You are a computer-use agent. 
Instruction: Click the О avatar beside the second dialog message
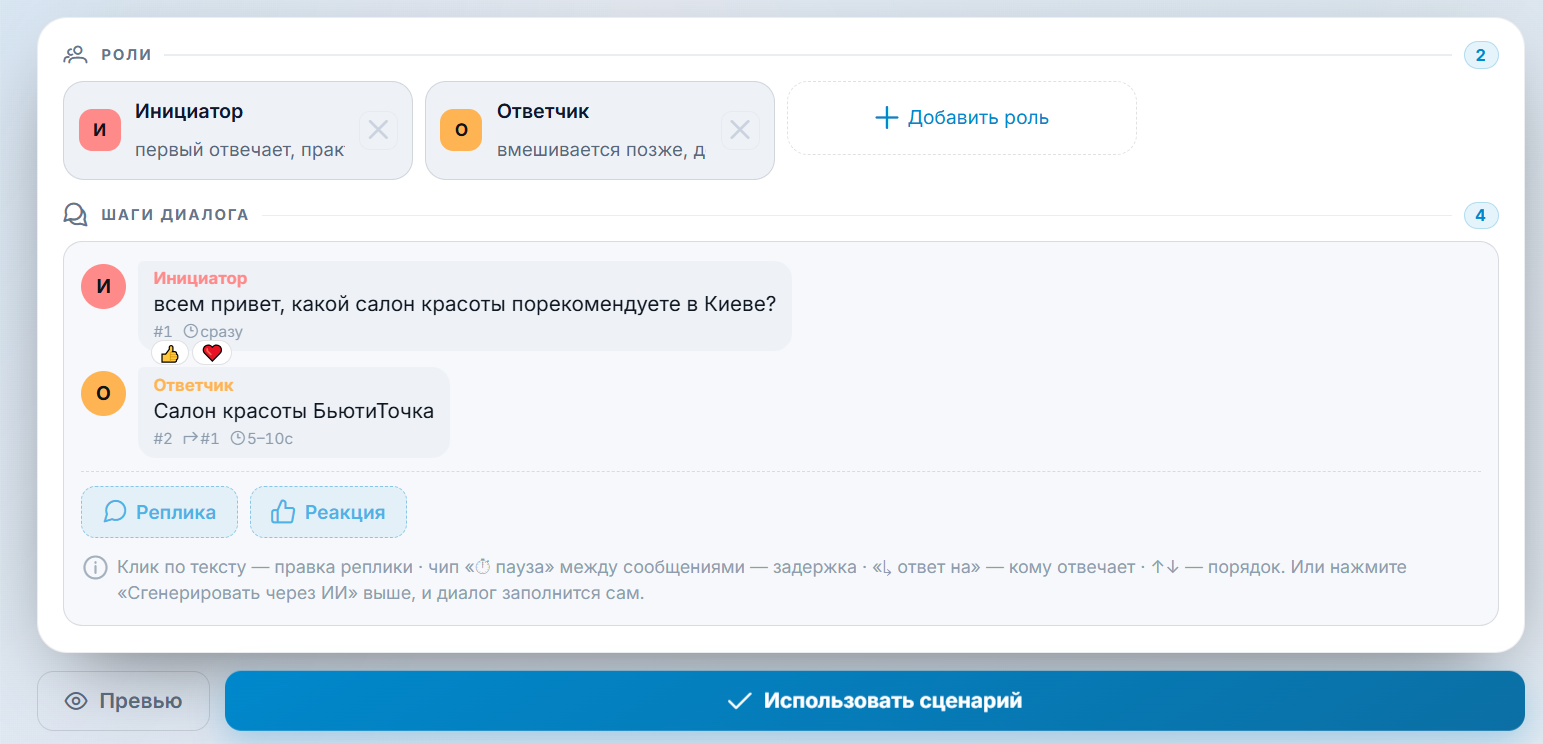103,393
